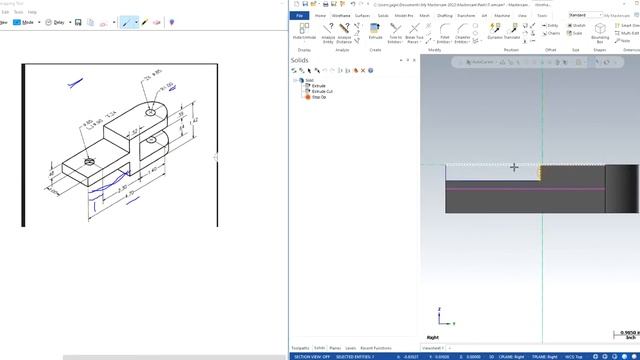The height and width of the screenshot is (360, 640).
Task: Select the Break Two Pieces tool
Action: point(414,33)
